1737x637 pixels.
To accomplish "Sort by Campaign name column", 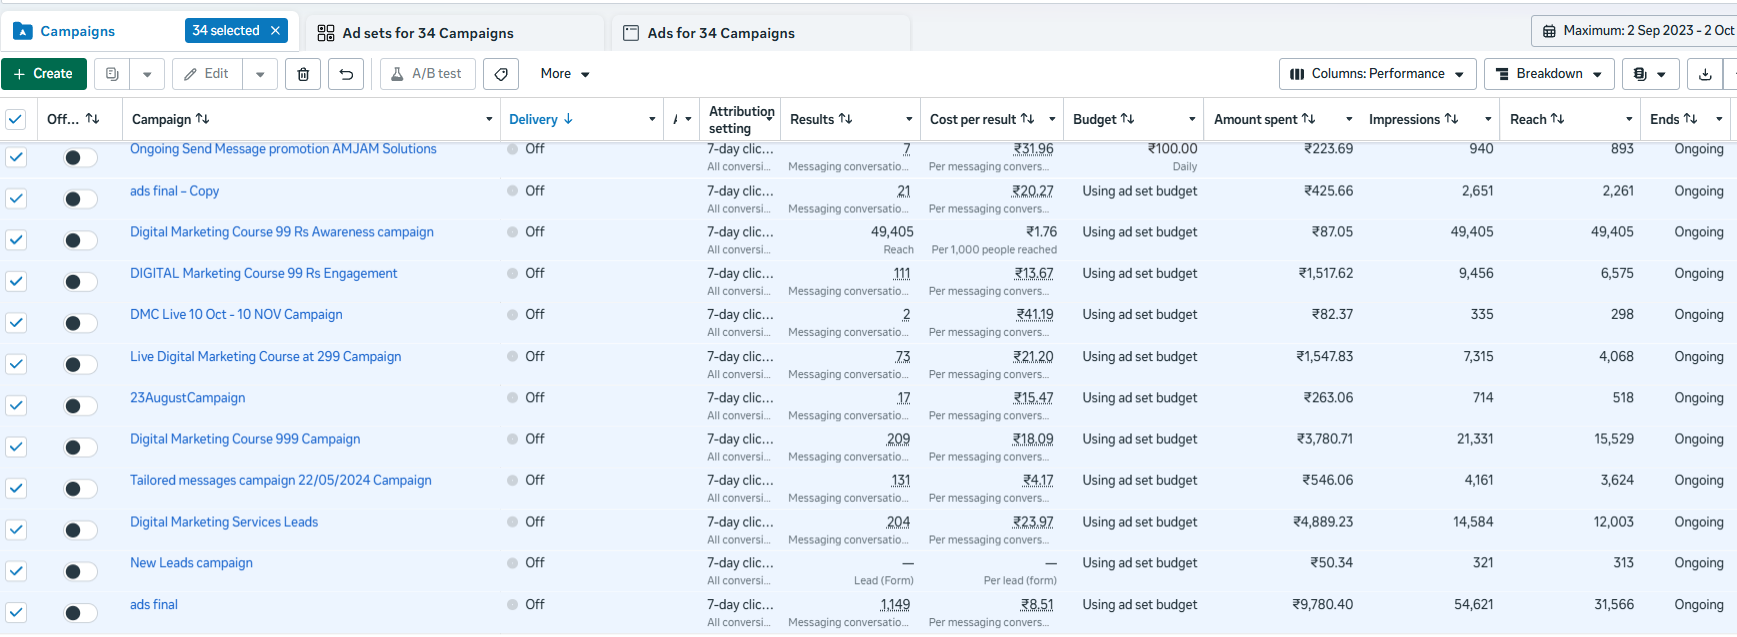I will 171,119.
